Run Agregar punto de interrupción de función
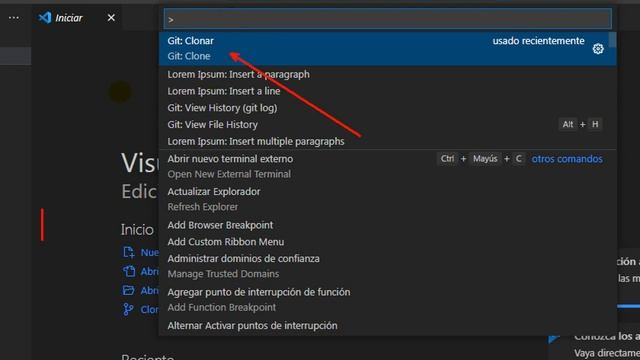This screenshot has height=360, width=640. click(x=387, y=300)
